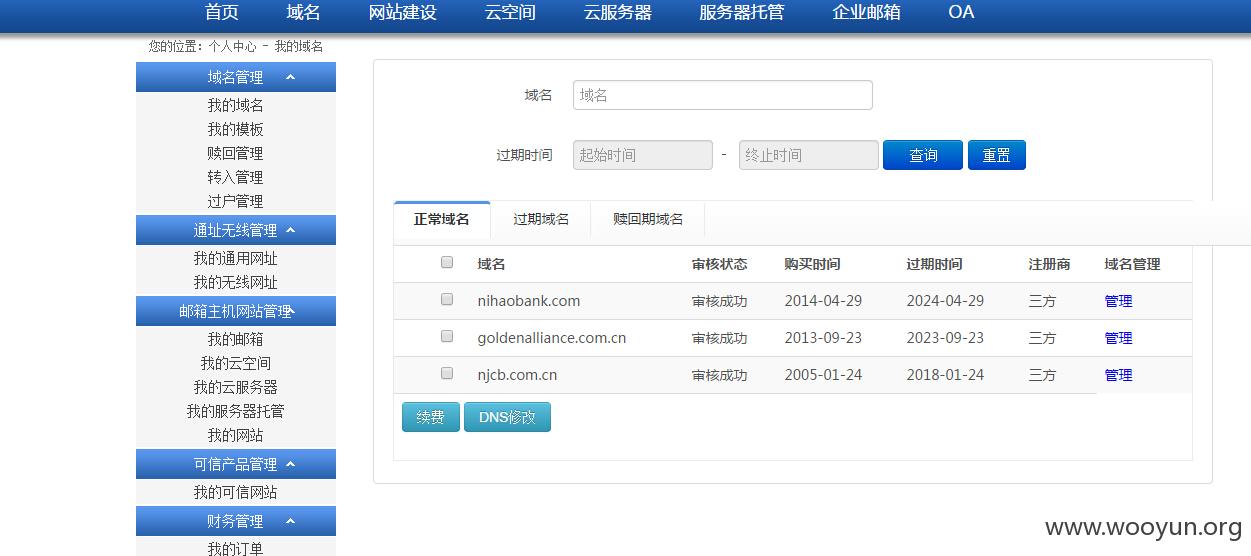Collapse the 可信产品管理 sidebar section

click(x=236, y=464)
